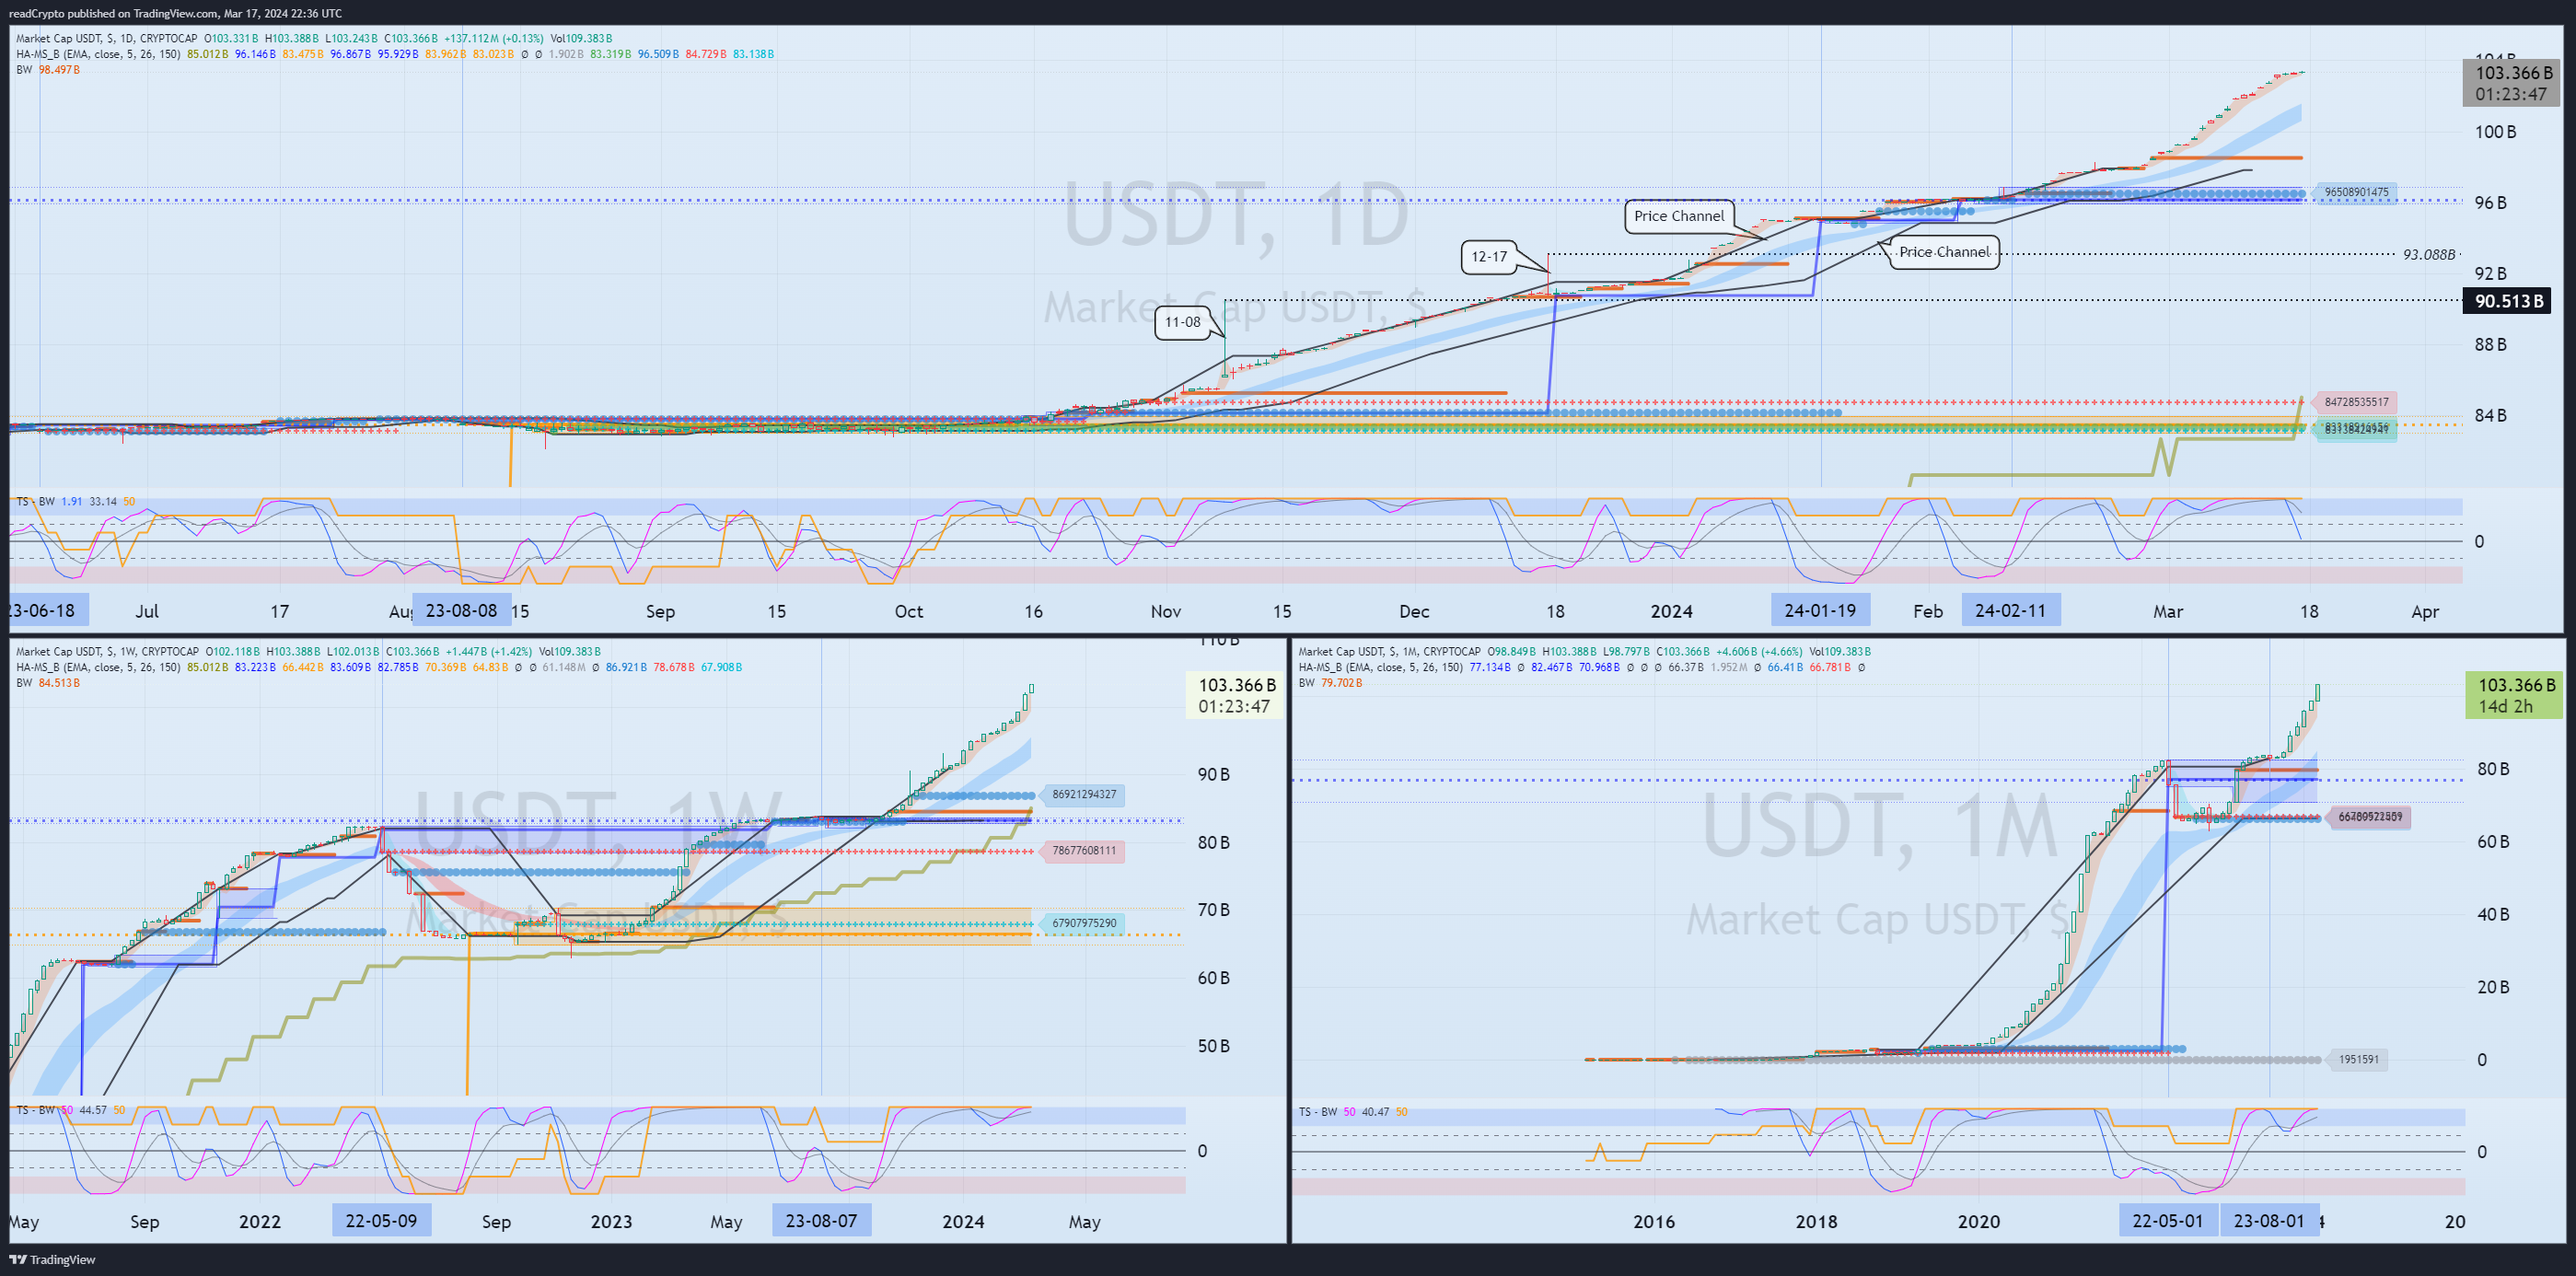Click the upper Price Channel callout near 12-17
This screenshot has height=1276, width=2576.
[x=1679, y=216]
